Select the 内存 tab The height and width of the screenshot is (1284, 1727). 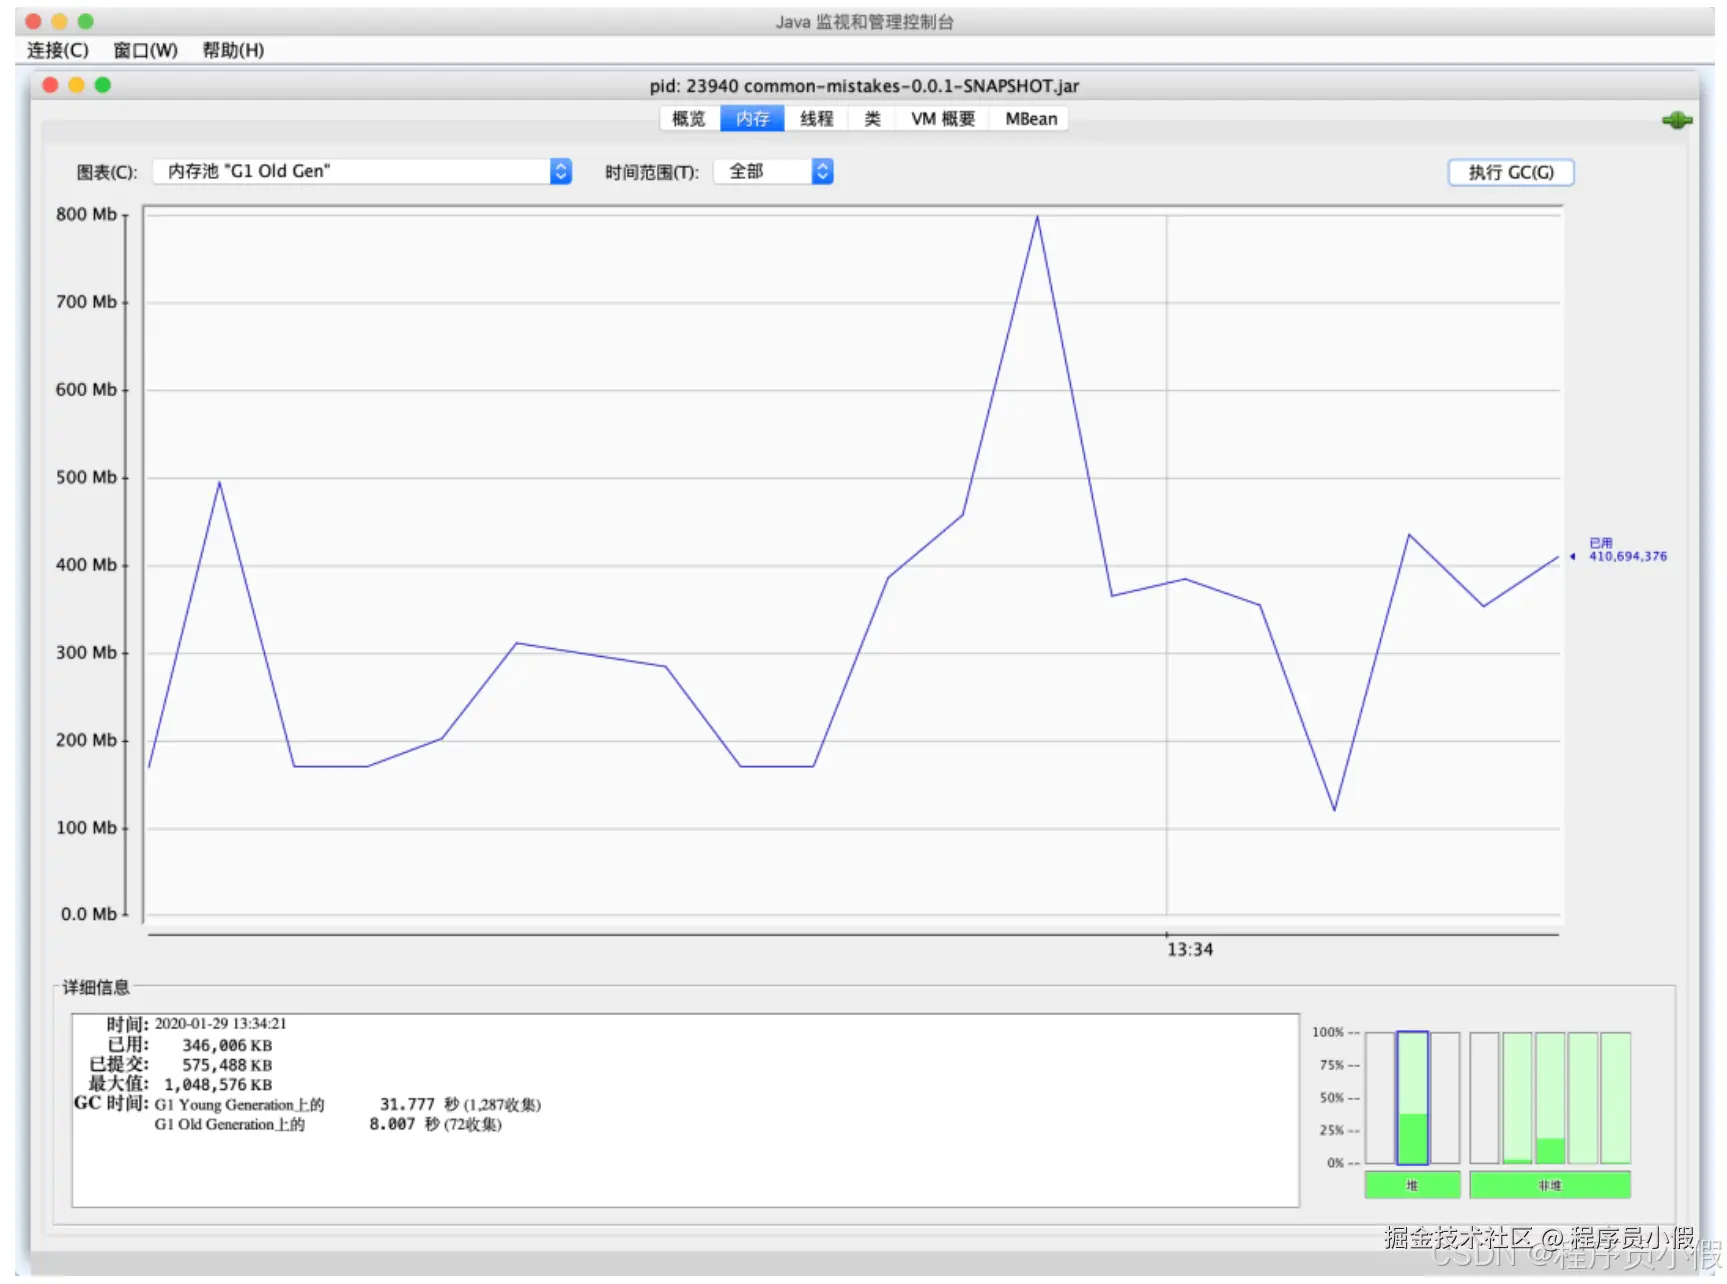(752, 119)
